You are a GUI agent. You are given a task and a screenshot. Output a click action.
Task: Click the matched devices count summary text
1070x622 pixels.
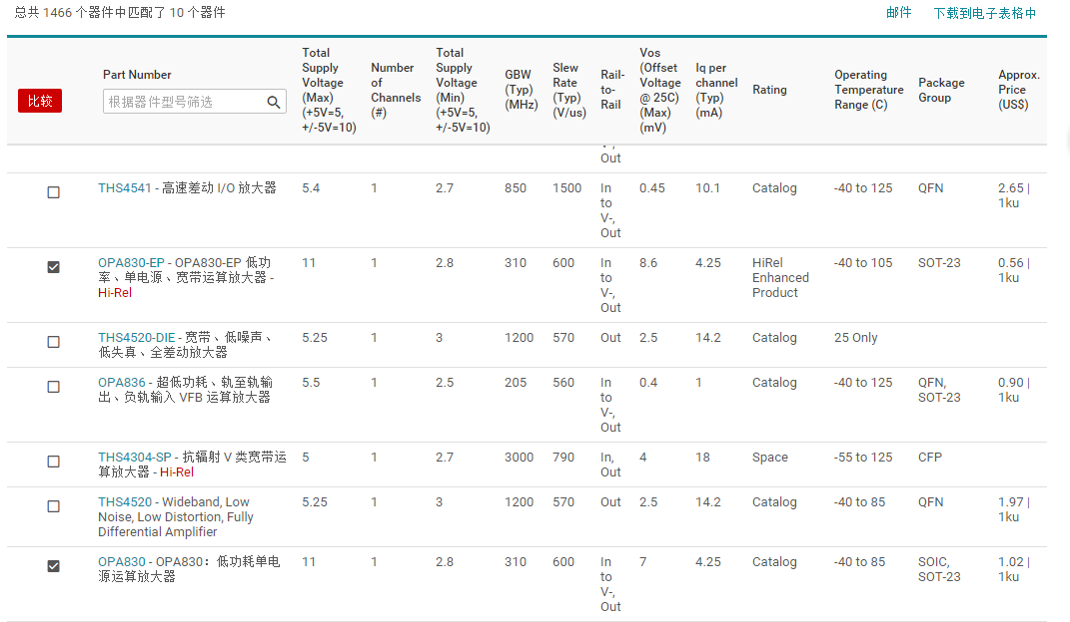[120, 12]
